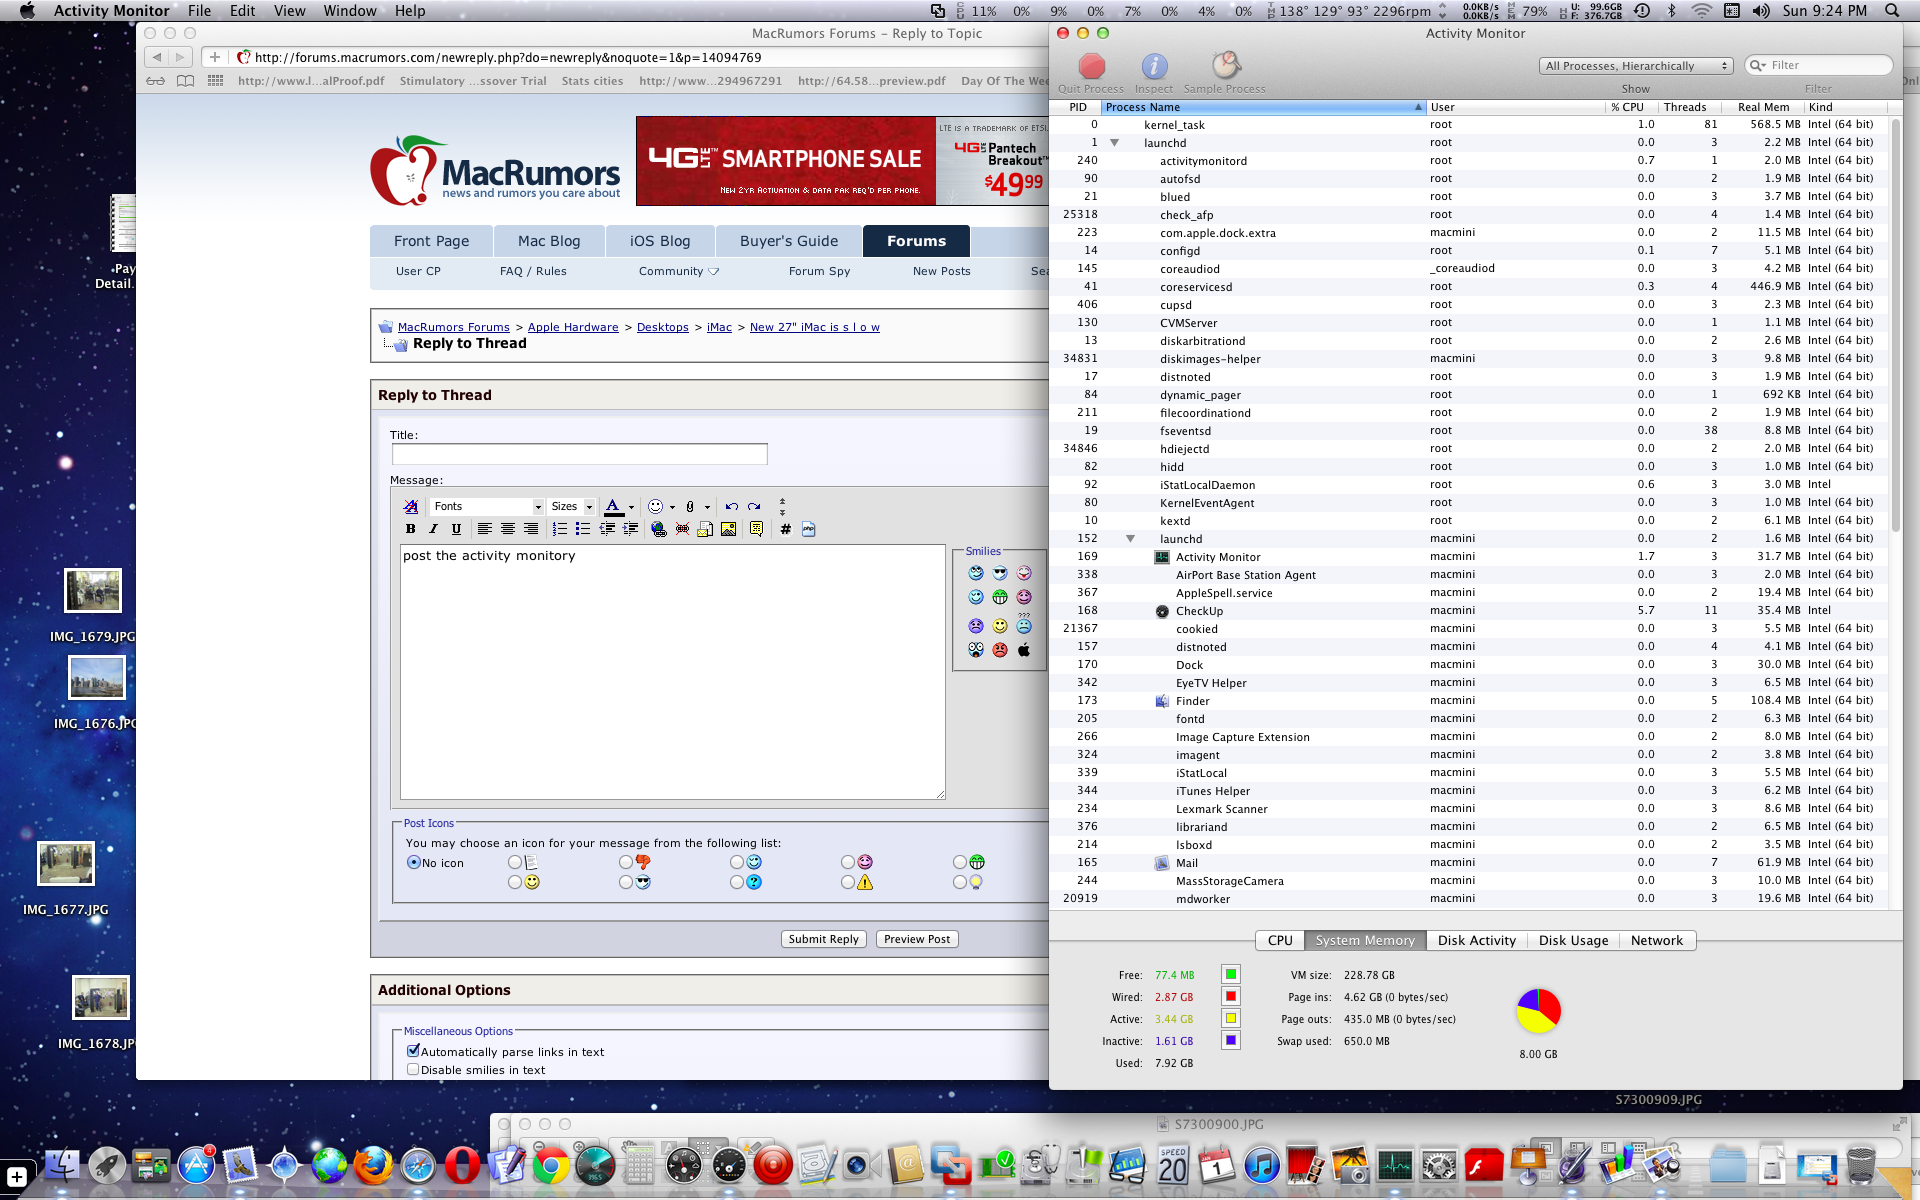Open Firefox from the Dock
This screenshot has width=1920, height=1200.
[374, 1165]
